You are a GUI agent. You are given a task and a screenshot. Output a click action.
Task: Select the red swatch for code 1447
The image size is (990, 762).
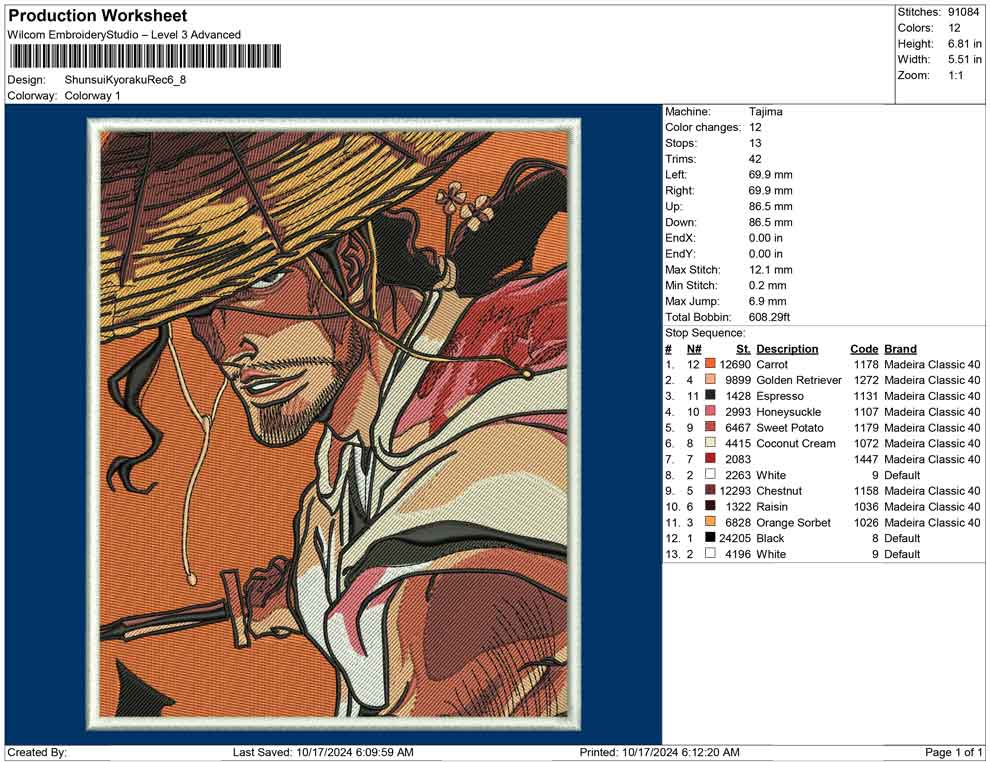pos(710,459)
